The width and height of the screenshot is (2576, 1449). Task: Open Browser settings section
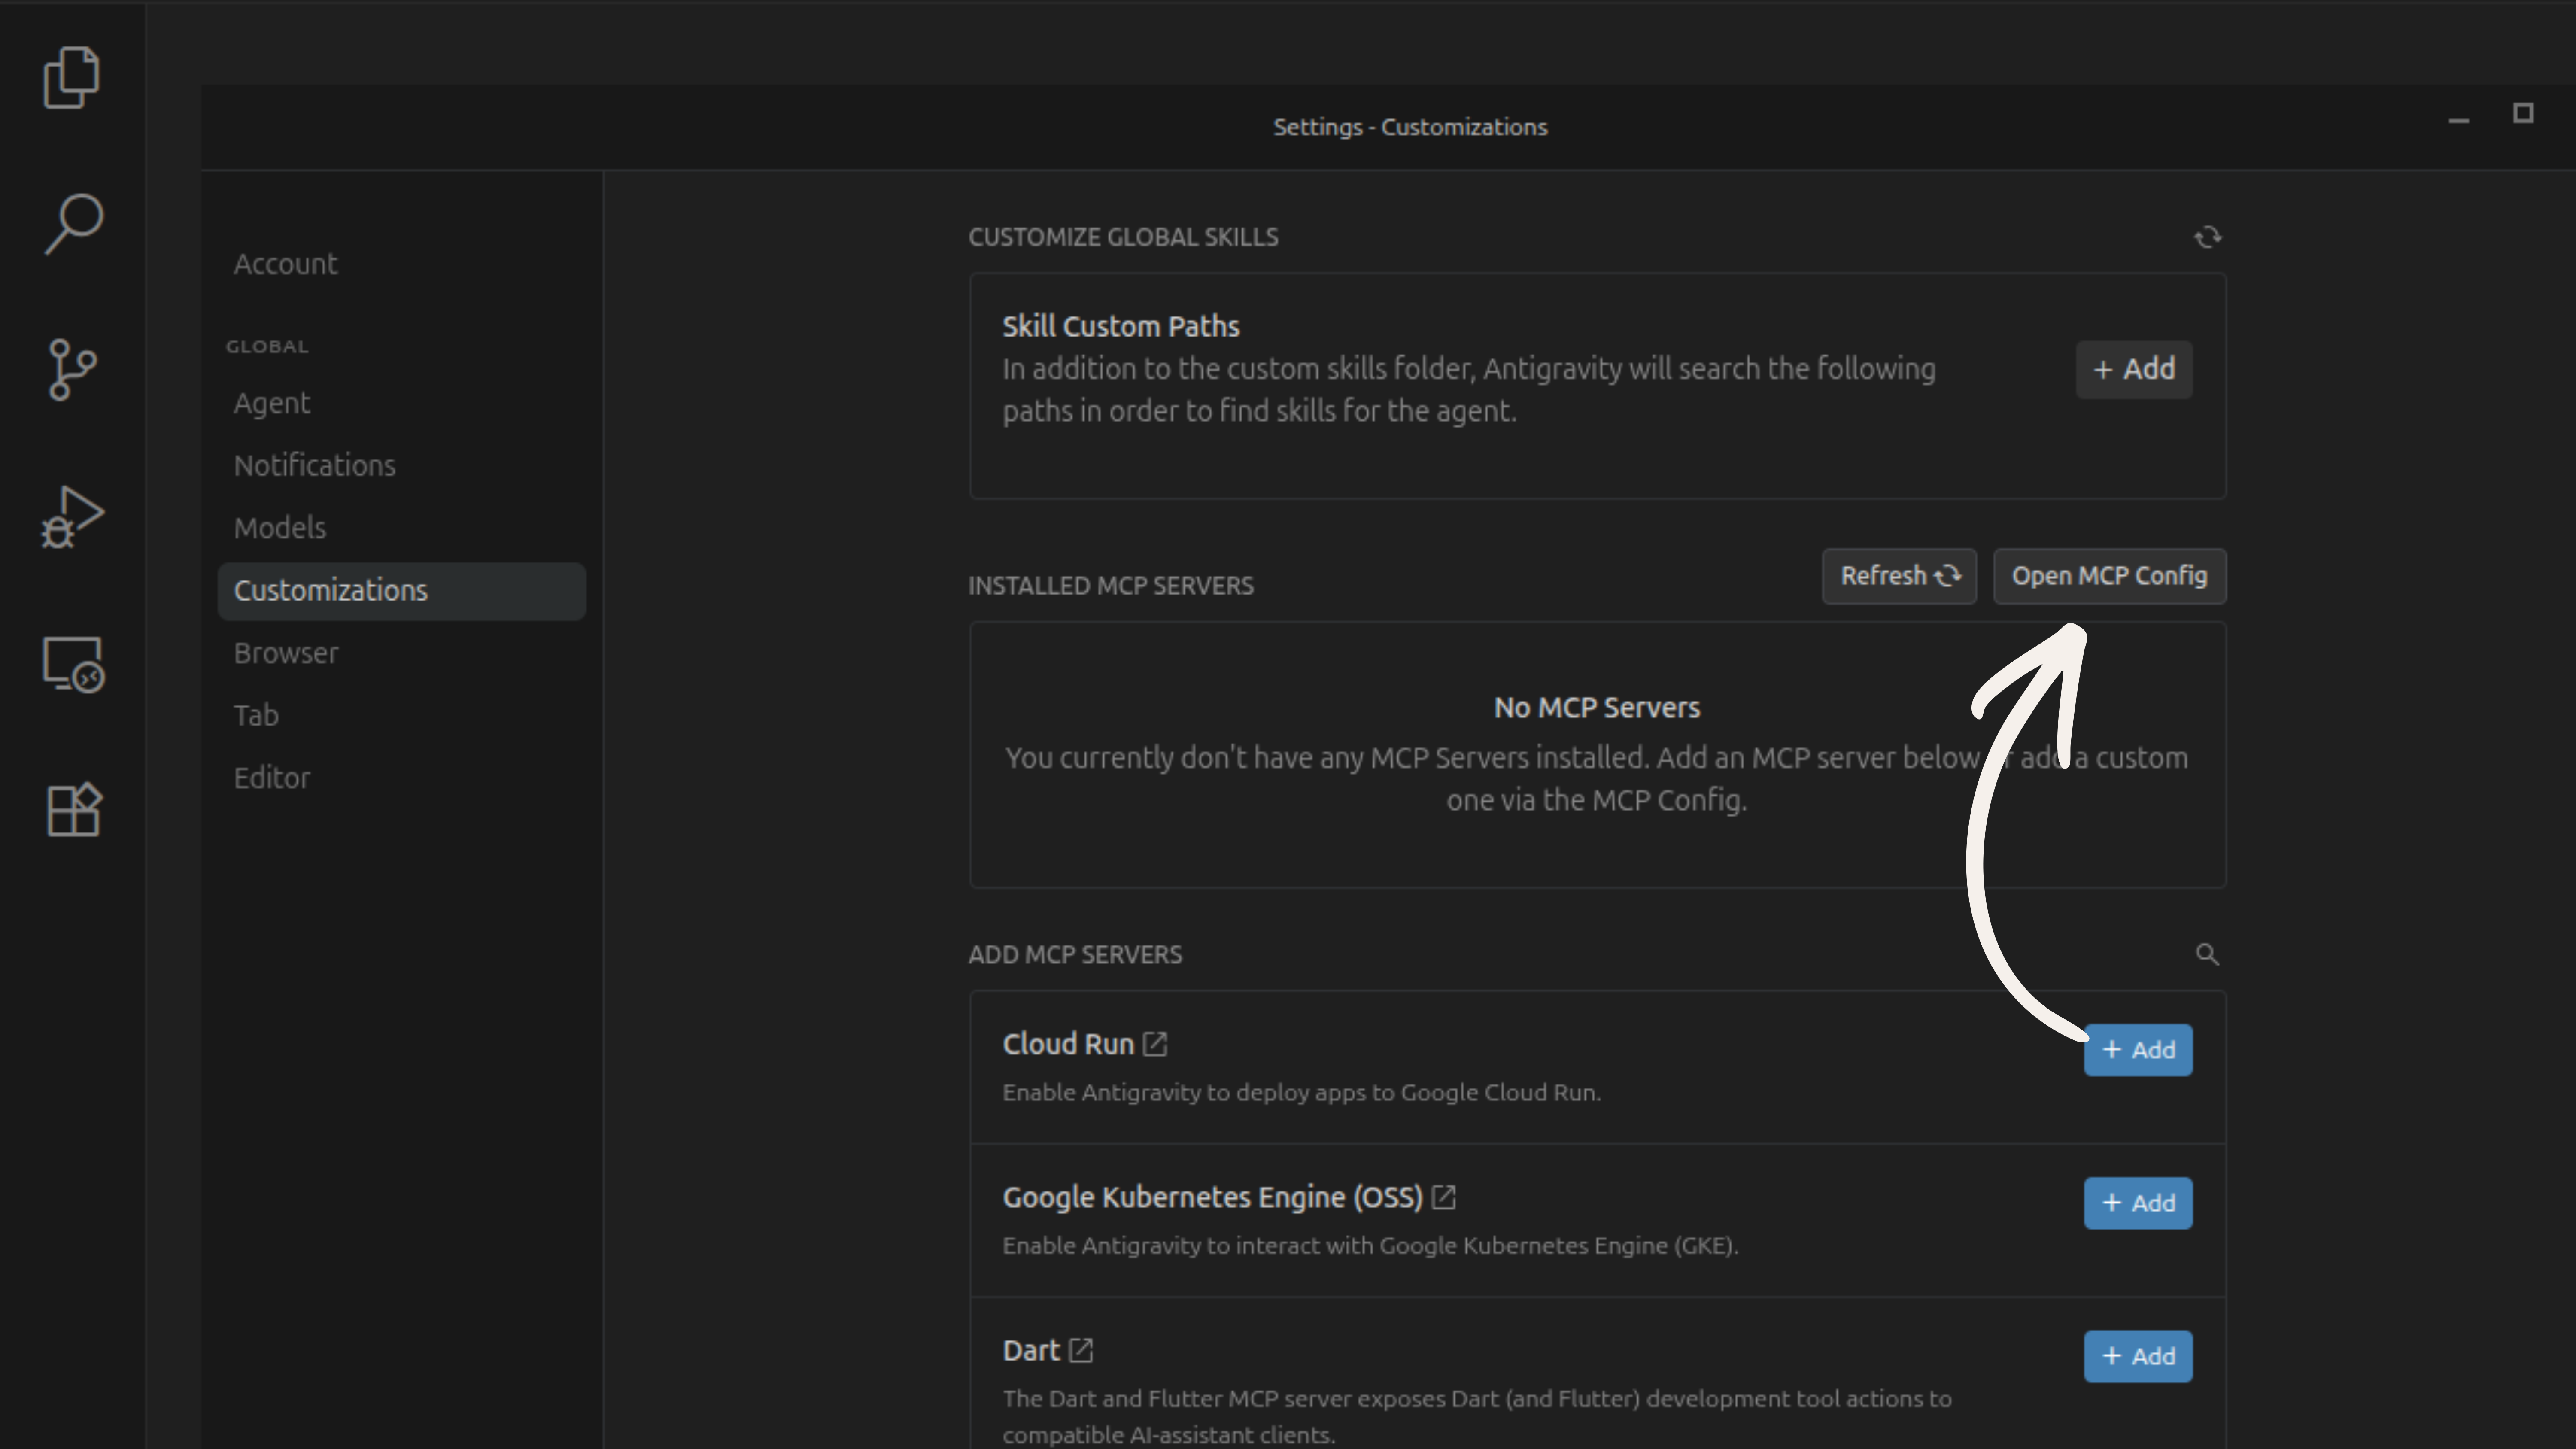click(x=286, y=653)
